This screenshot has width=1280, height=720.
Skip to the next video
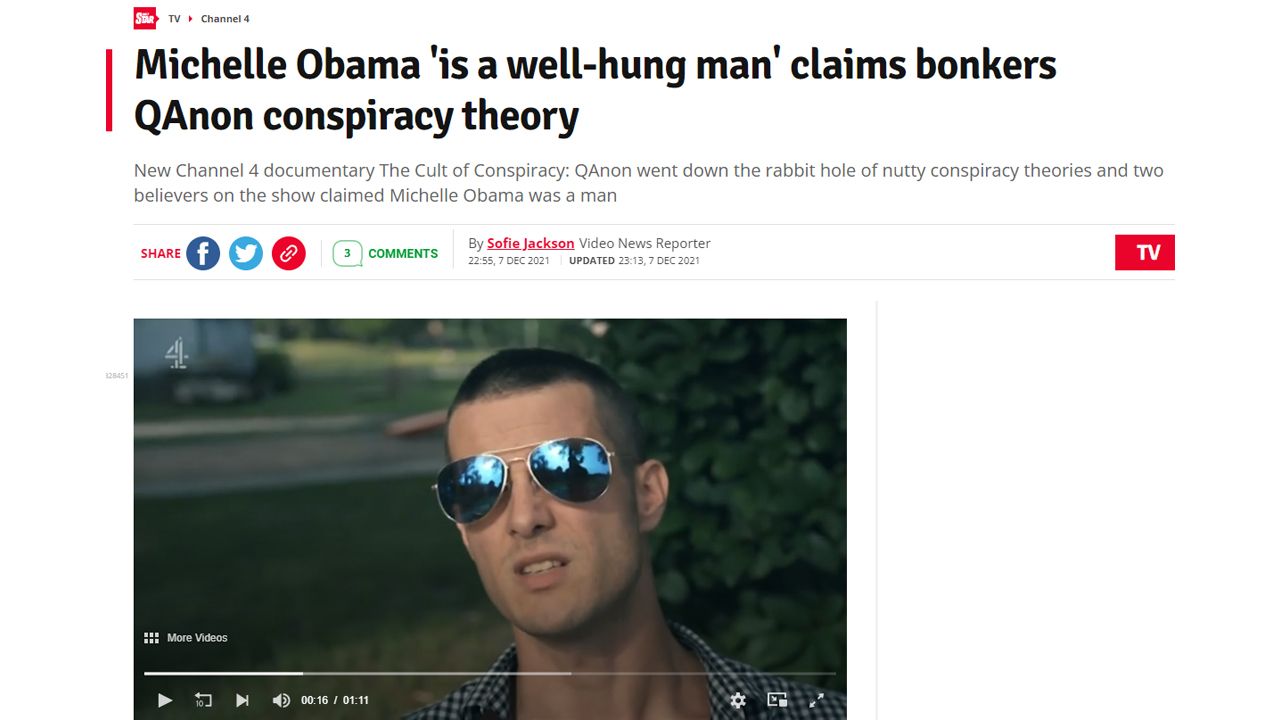tap(242, 700)
